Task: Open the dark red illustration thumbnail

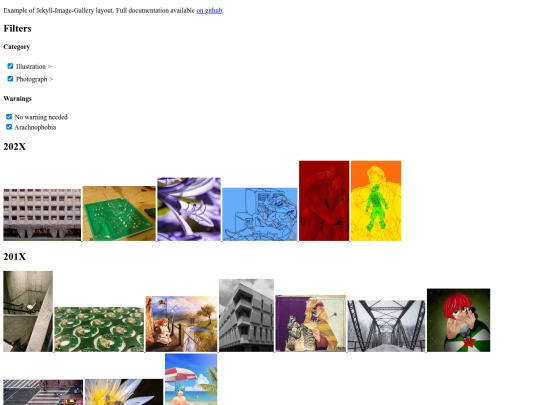Action: (x=324, y=201)
